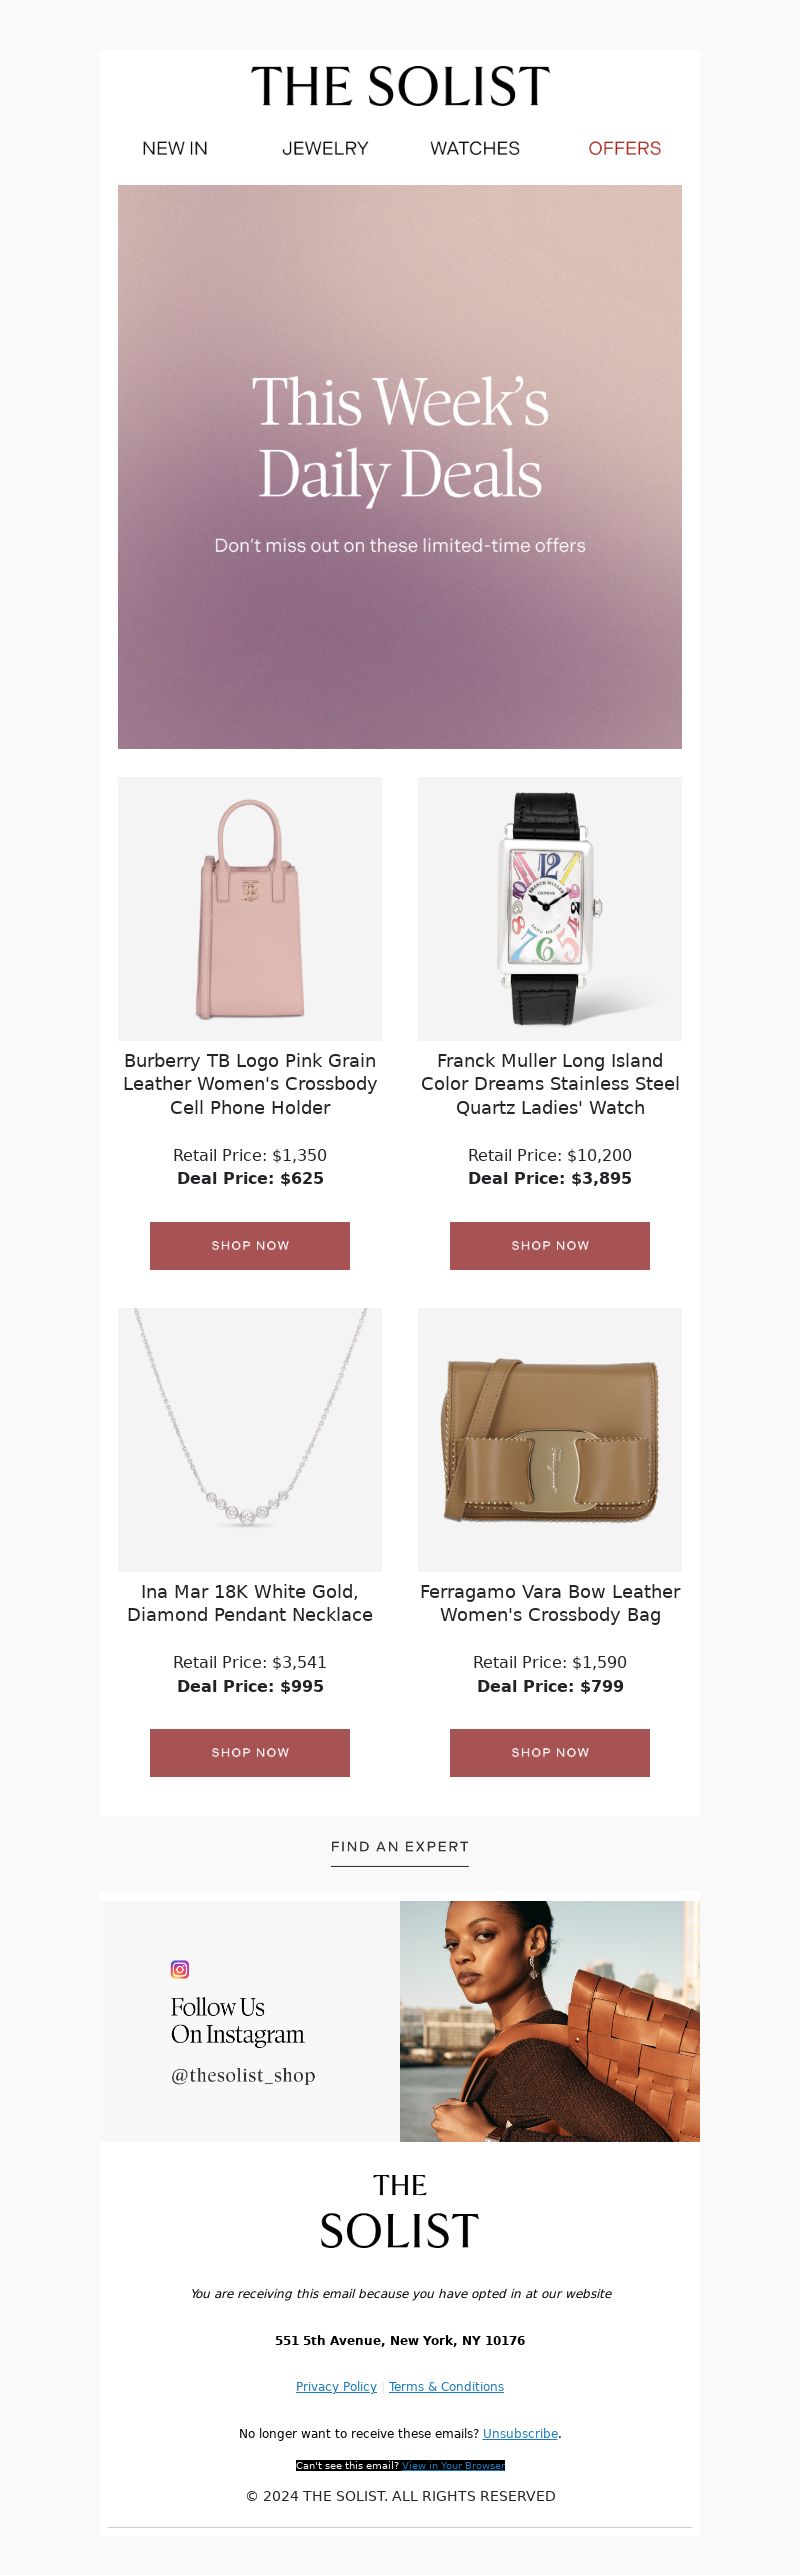Shop now for the Ina Mar necklace
Screen dimensions: 800x2575
pyautogui.click(x=250, y=1753)
